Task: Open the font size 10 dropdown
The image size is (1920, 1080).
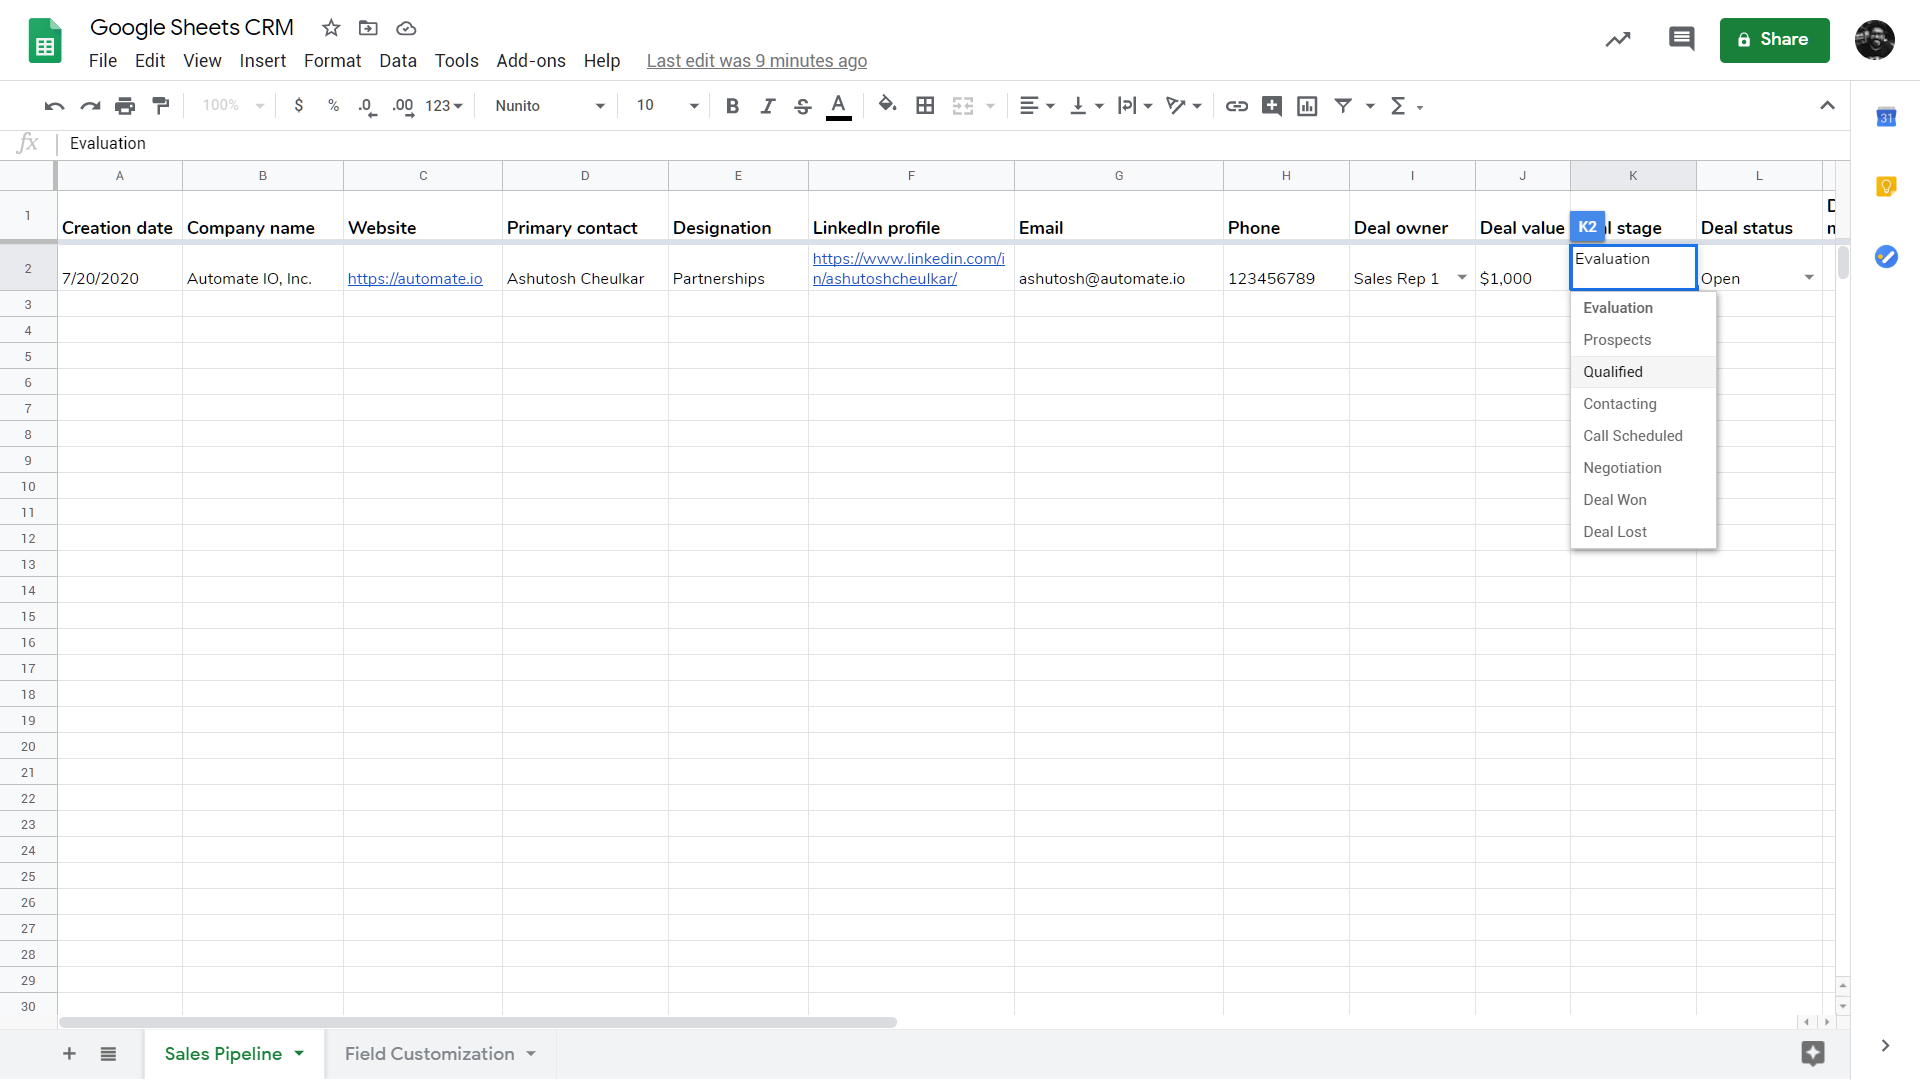Action: coord(667,105)
